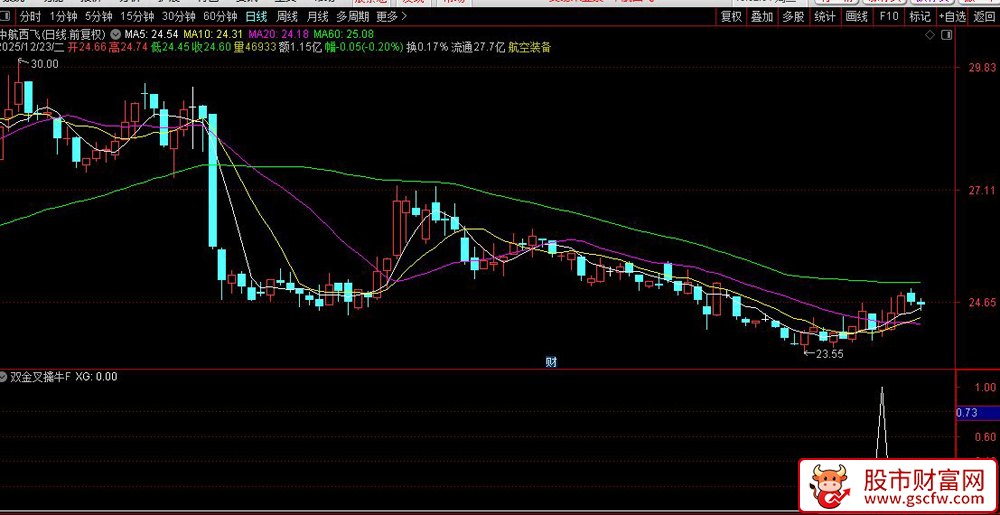Viewport: 1000px width, 515px height.
Task: Click MA5: 24.54 indicator label
Action: (152, 34)
